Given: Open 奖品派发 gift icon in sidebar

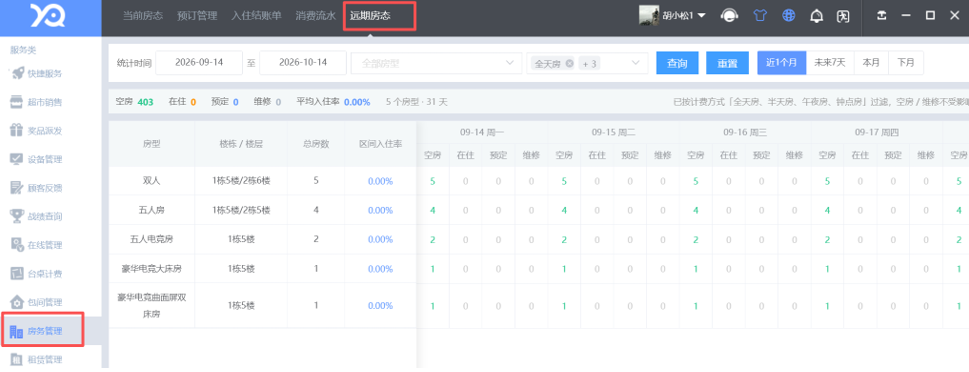Looking at the screenshot, I should coord(17,130).
